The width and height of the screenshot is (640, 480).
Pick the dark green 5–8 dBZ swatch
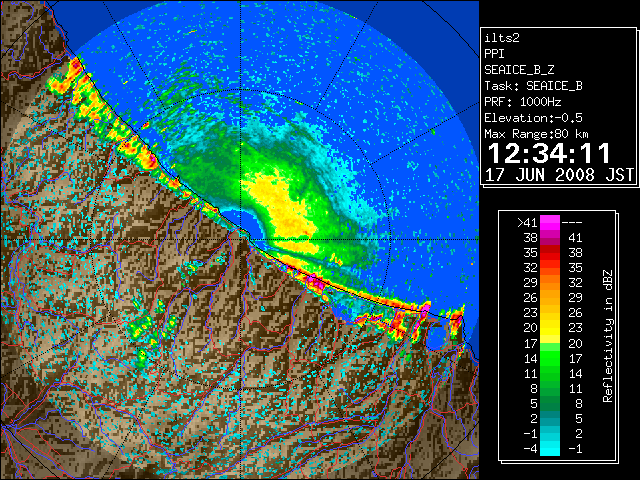550,403
